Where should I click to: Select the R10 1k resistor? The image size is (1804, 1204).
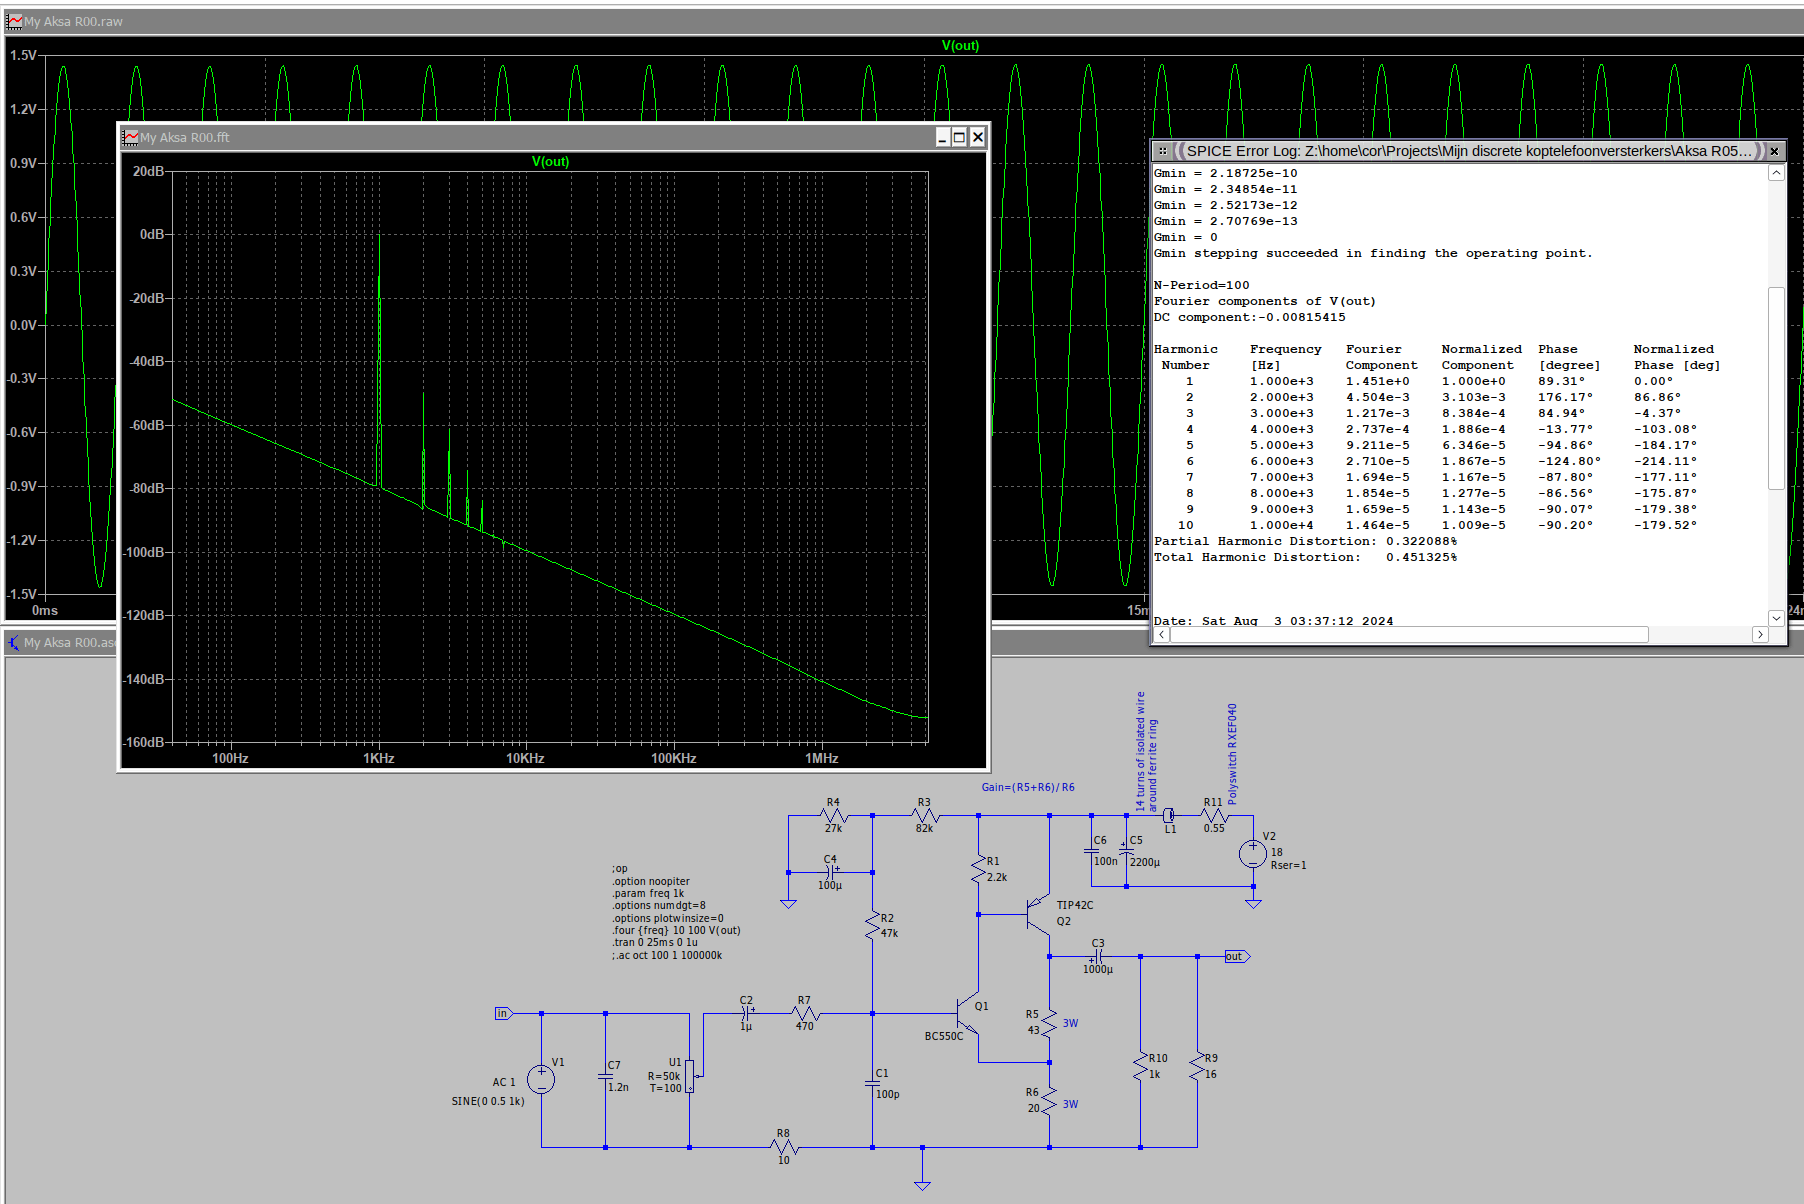(1140, 1067)
